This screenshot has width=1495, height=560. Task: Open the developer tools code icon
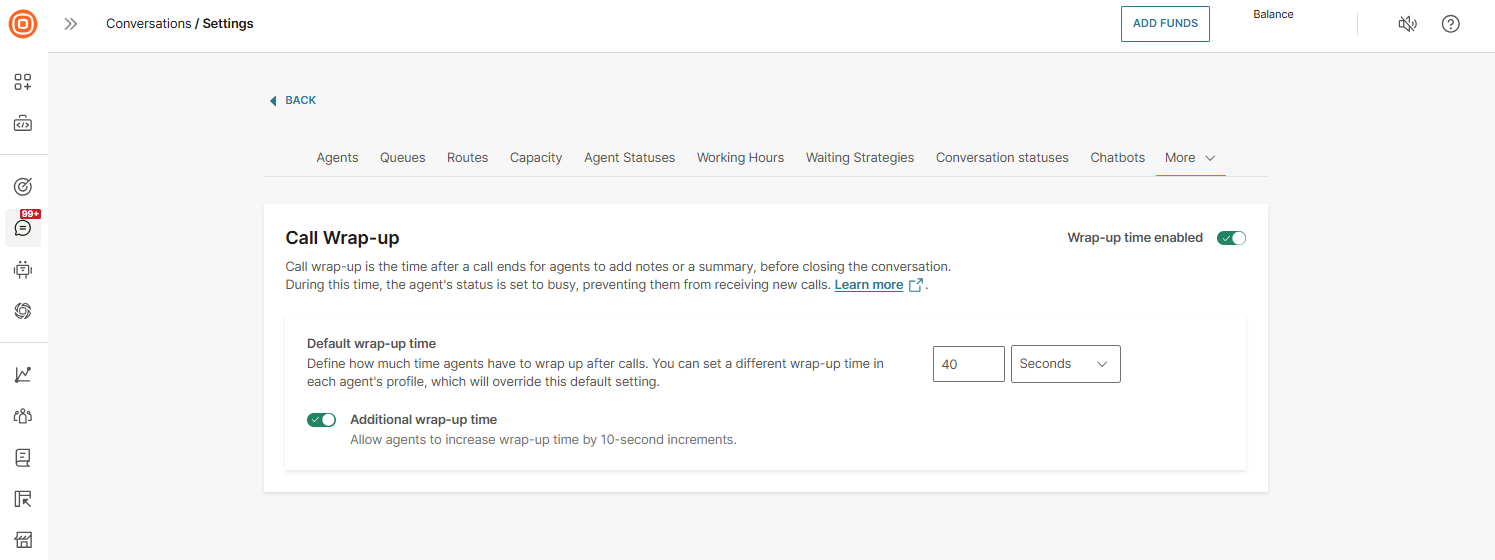click(23, 124)
